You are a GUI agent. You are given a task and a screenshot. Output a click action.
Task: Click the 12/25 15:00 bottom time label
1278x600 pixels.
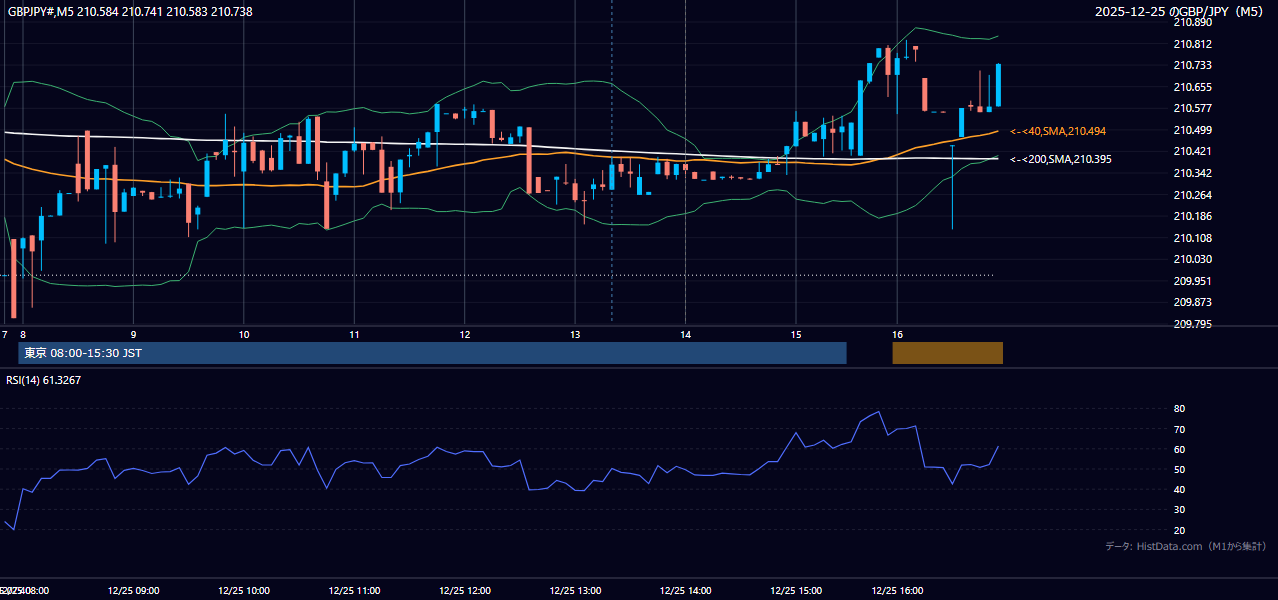[x=796, y=591]
